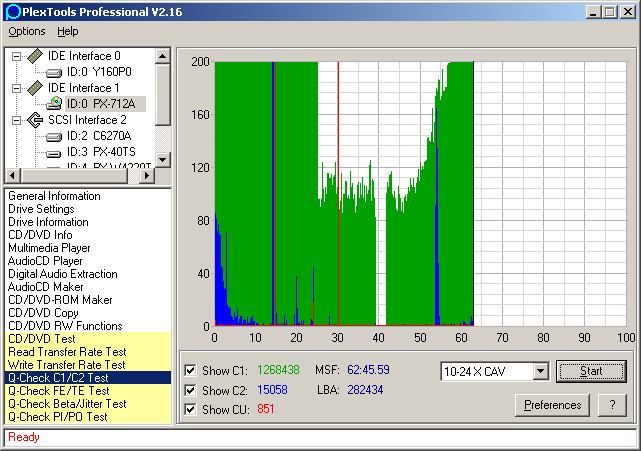
Task: Click the device tree scroll down arrow
Action: click(163, 160)
